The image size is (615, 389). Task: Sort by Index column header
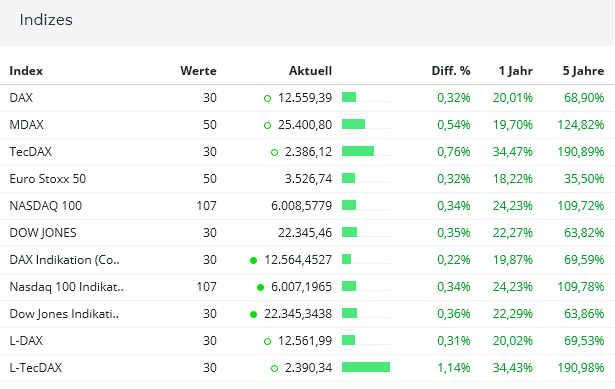click(x=26, y=71)
